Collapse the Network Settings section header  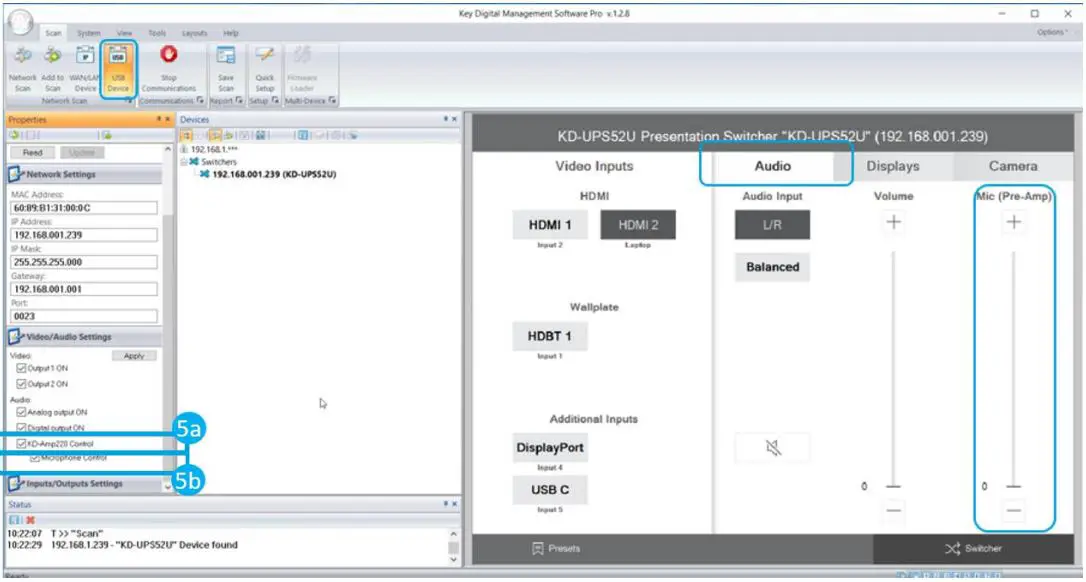coord(85,174)
